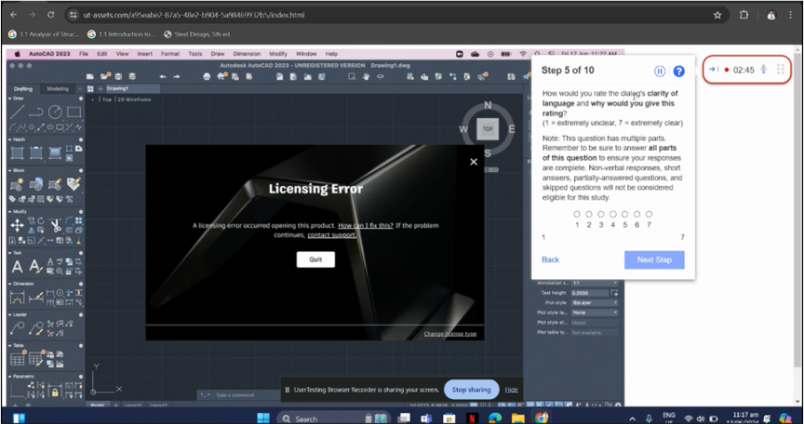Select the Insert Table tool
This screenshot has width=804, height=424.
[x=17, y=359]
